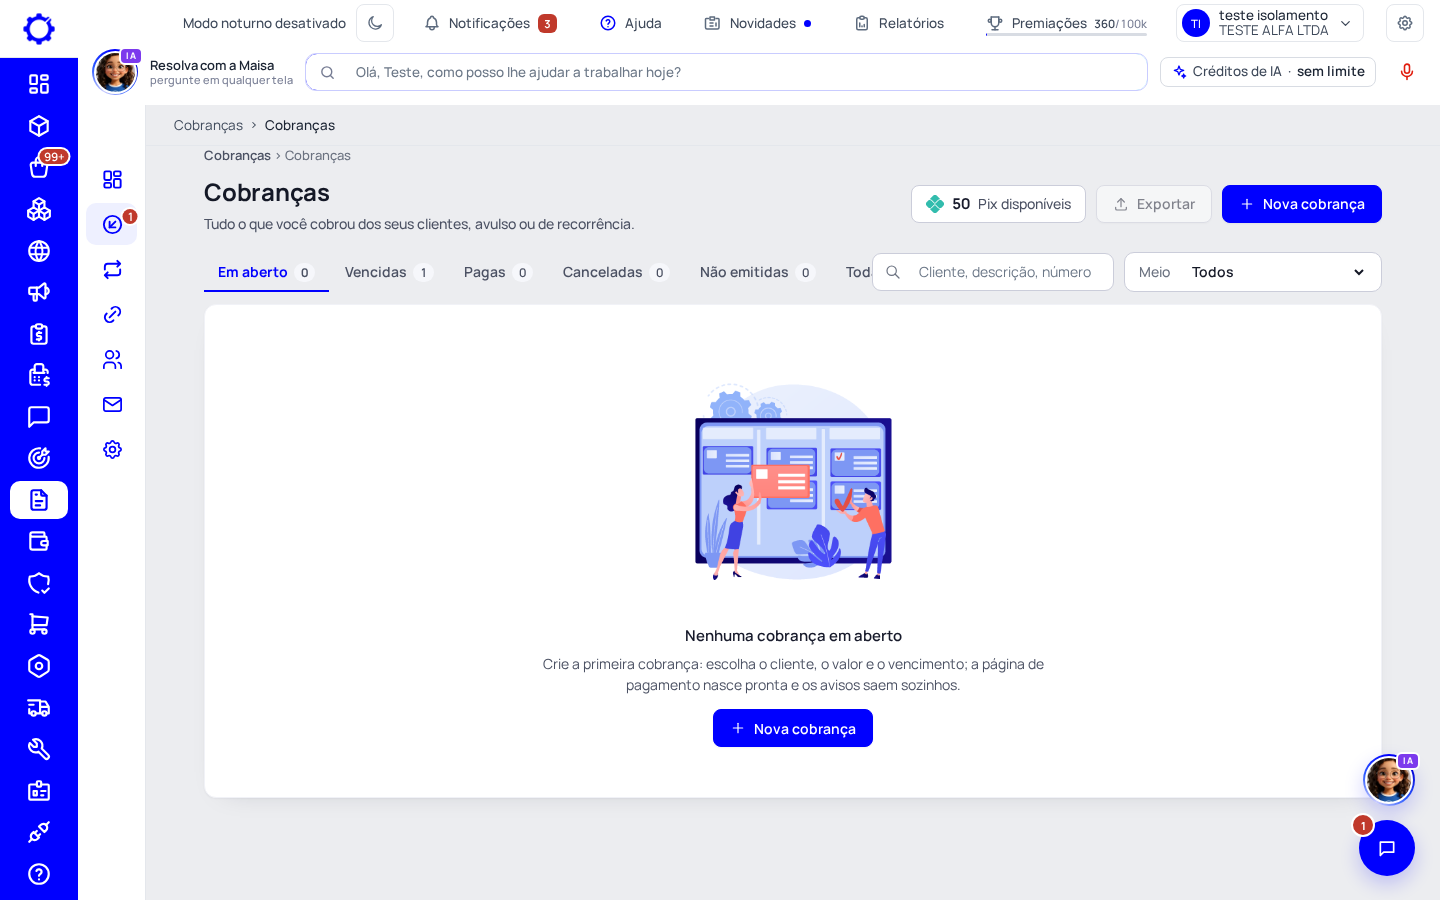The image size is (1440, 900).
Task: Open the clipboard with dollar sign icon
Action: [39, 334]
